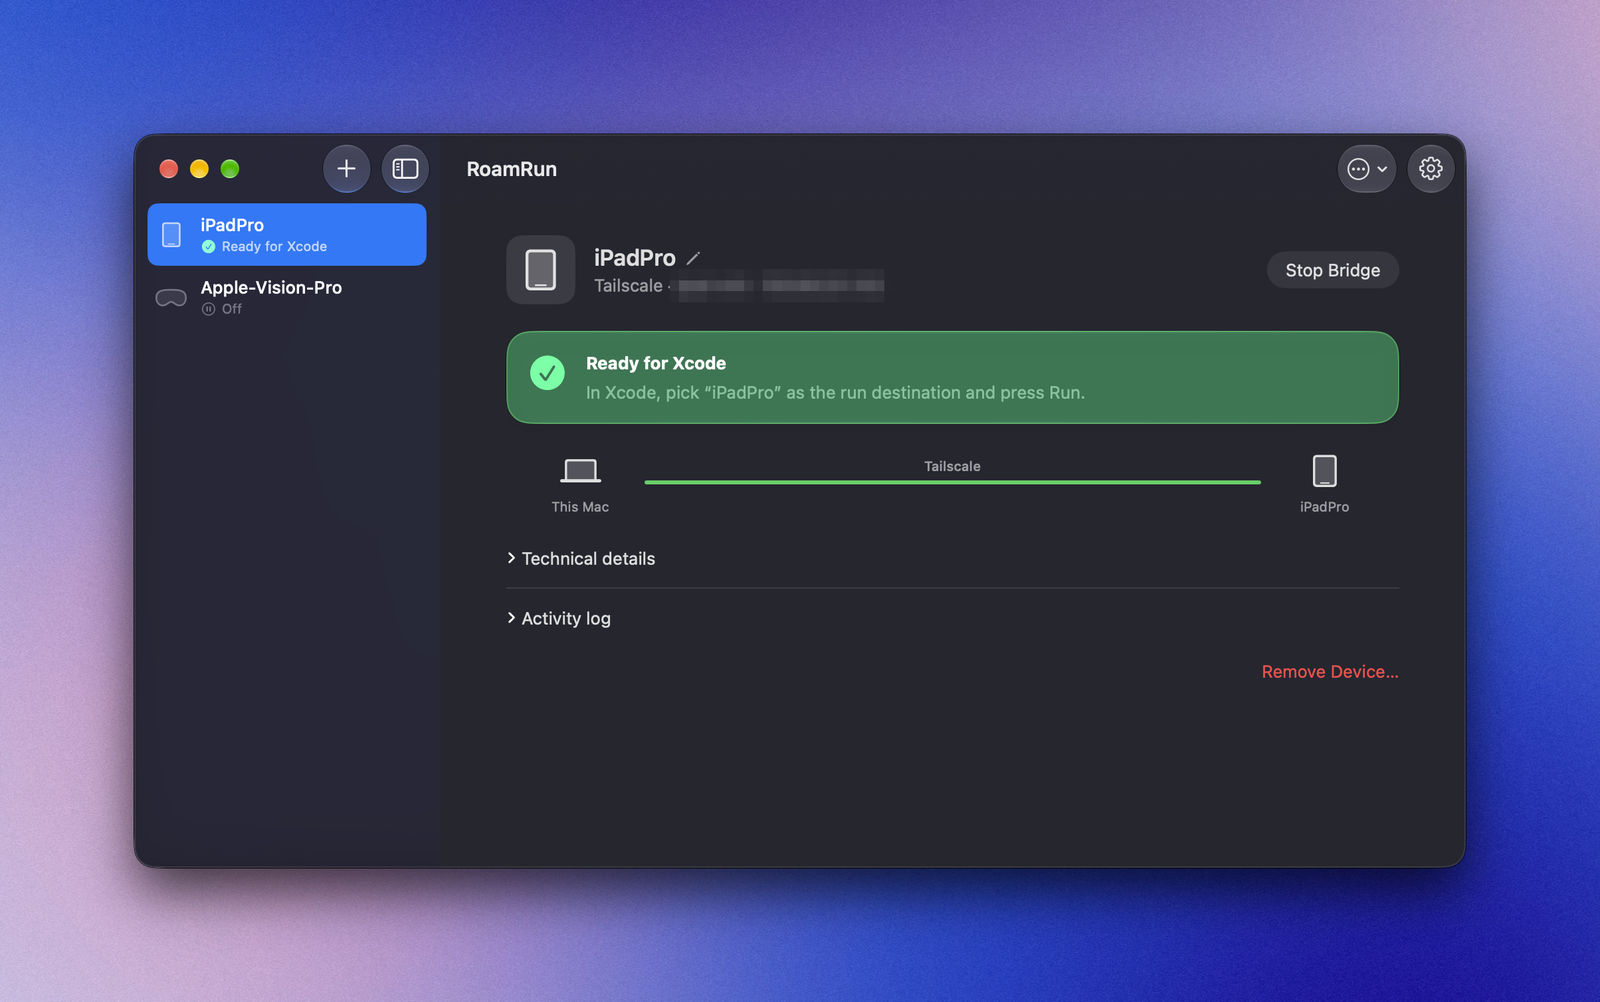Click Remove Device link

pyautogui.click(x=1330, y=672)
